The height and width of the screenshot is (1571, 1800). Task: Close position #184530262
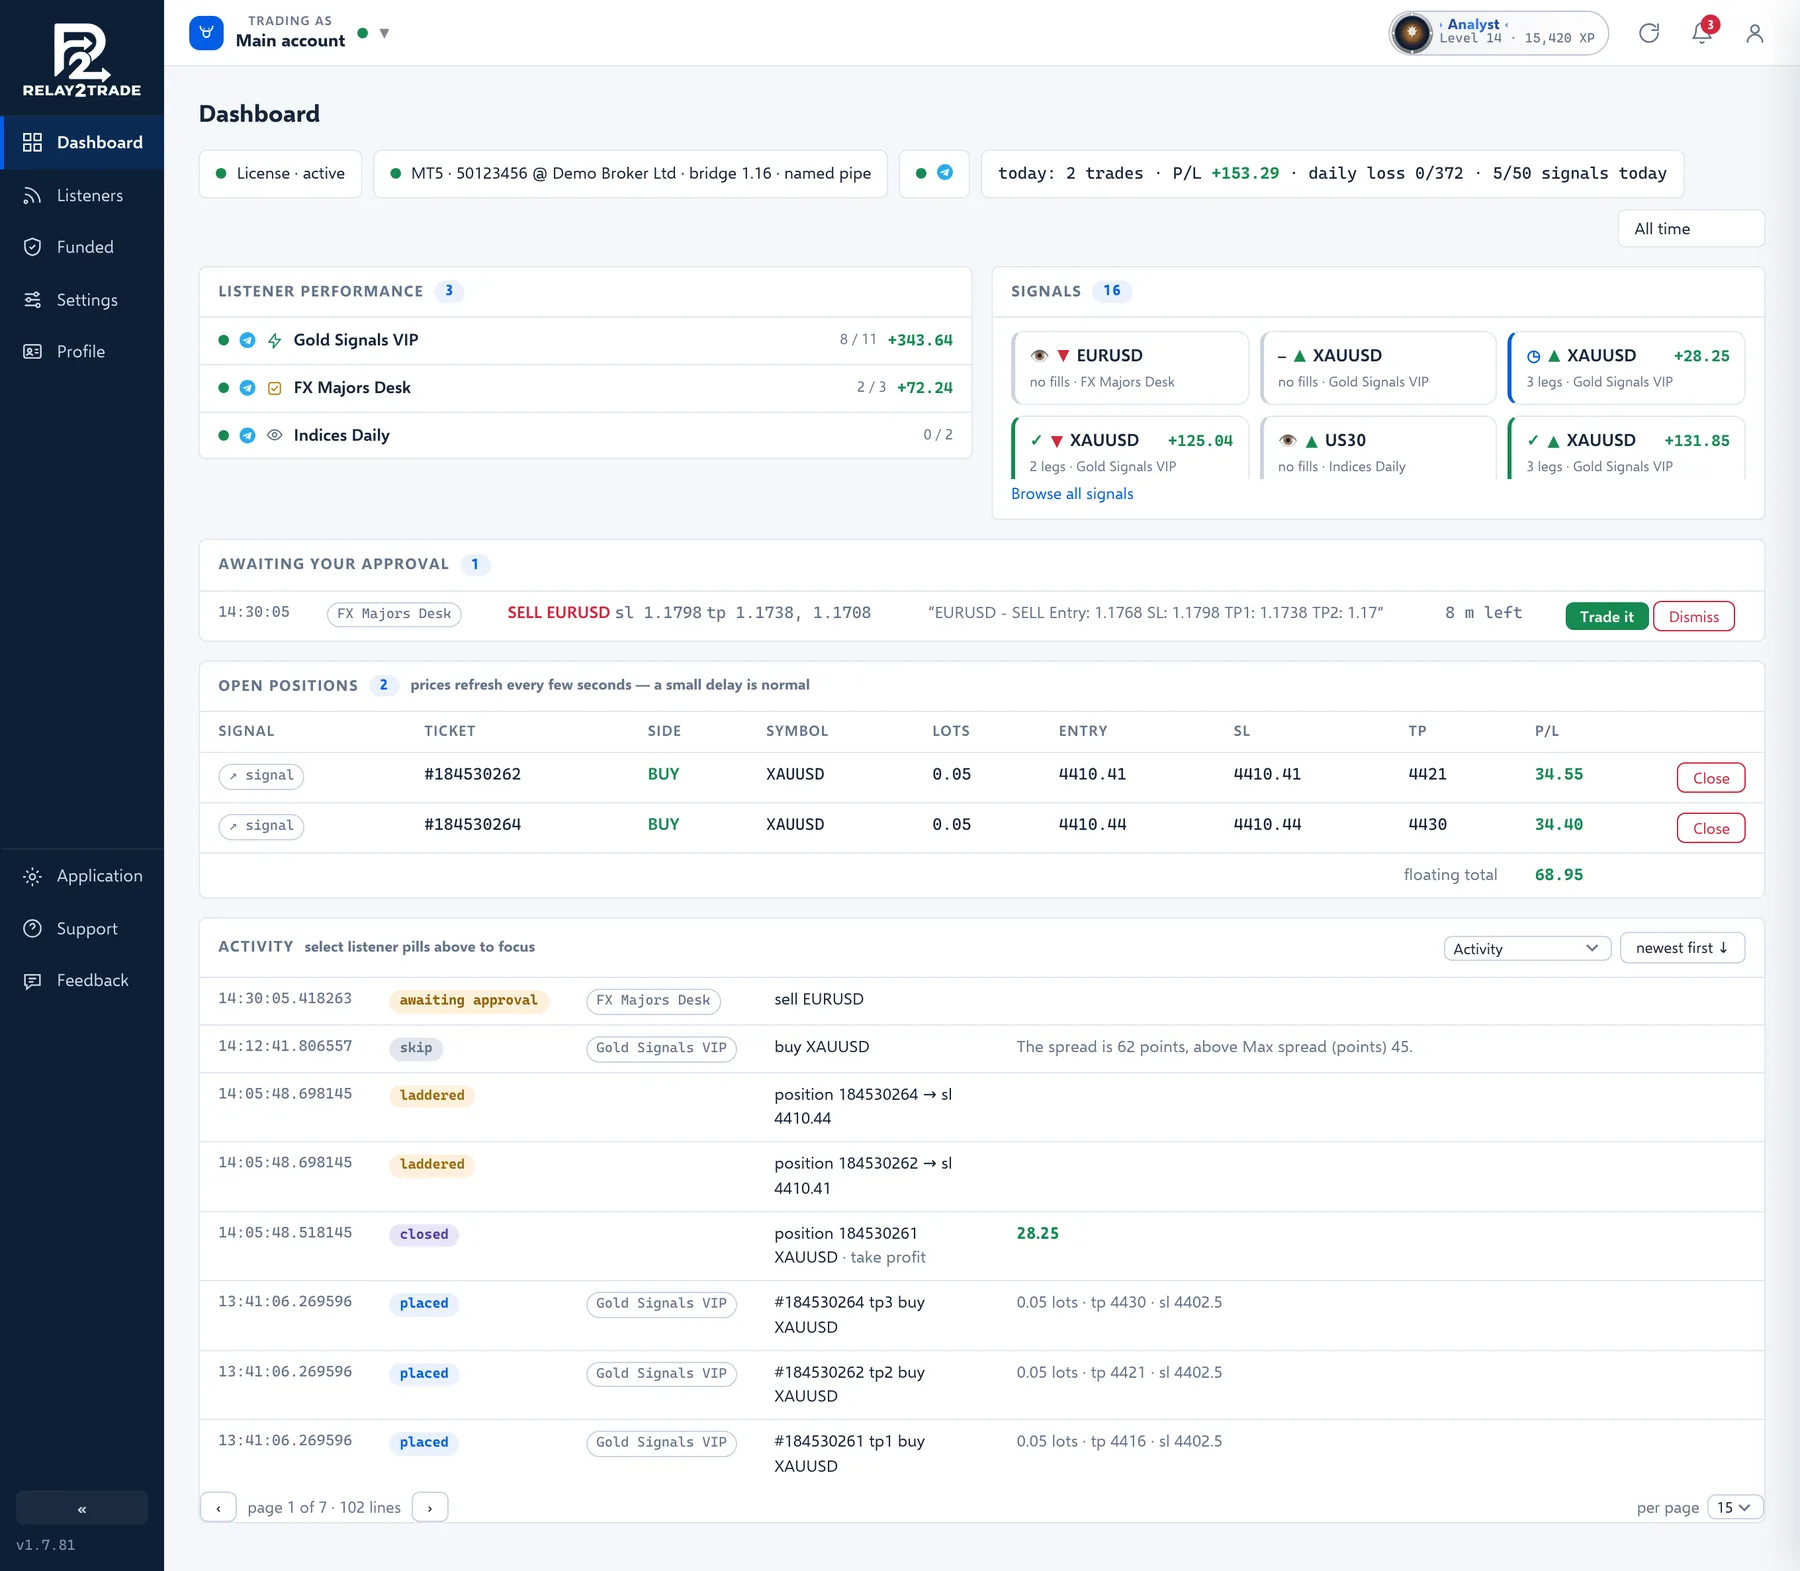coord(1711,778)
